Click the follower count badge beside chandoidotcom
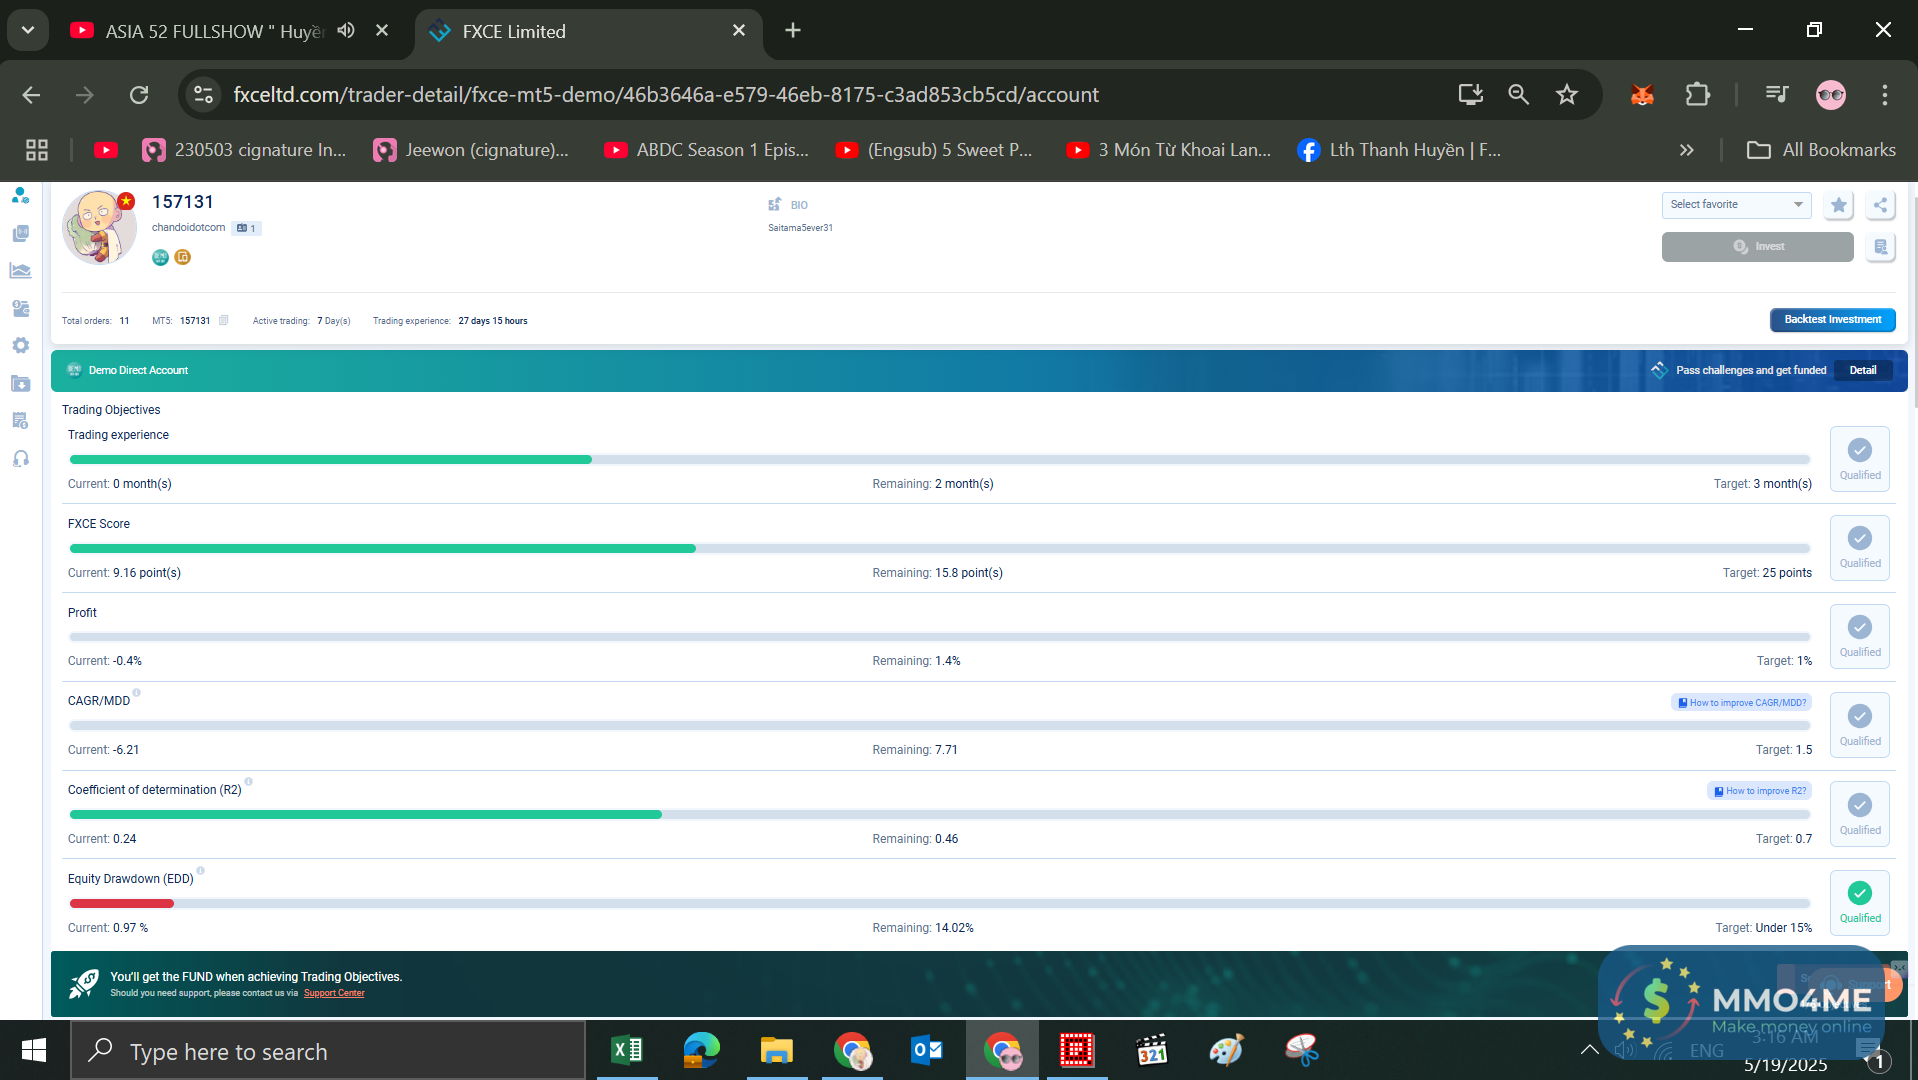 pyautogui.click(x=246, y=228)
